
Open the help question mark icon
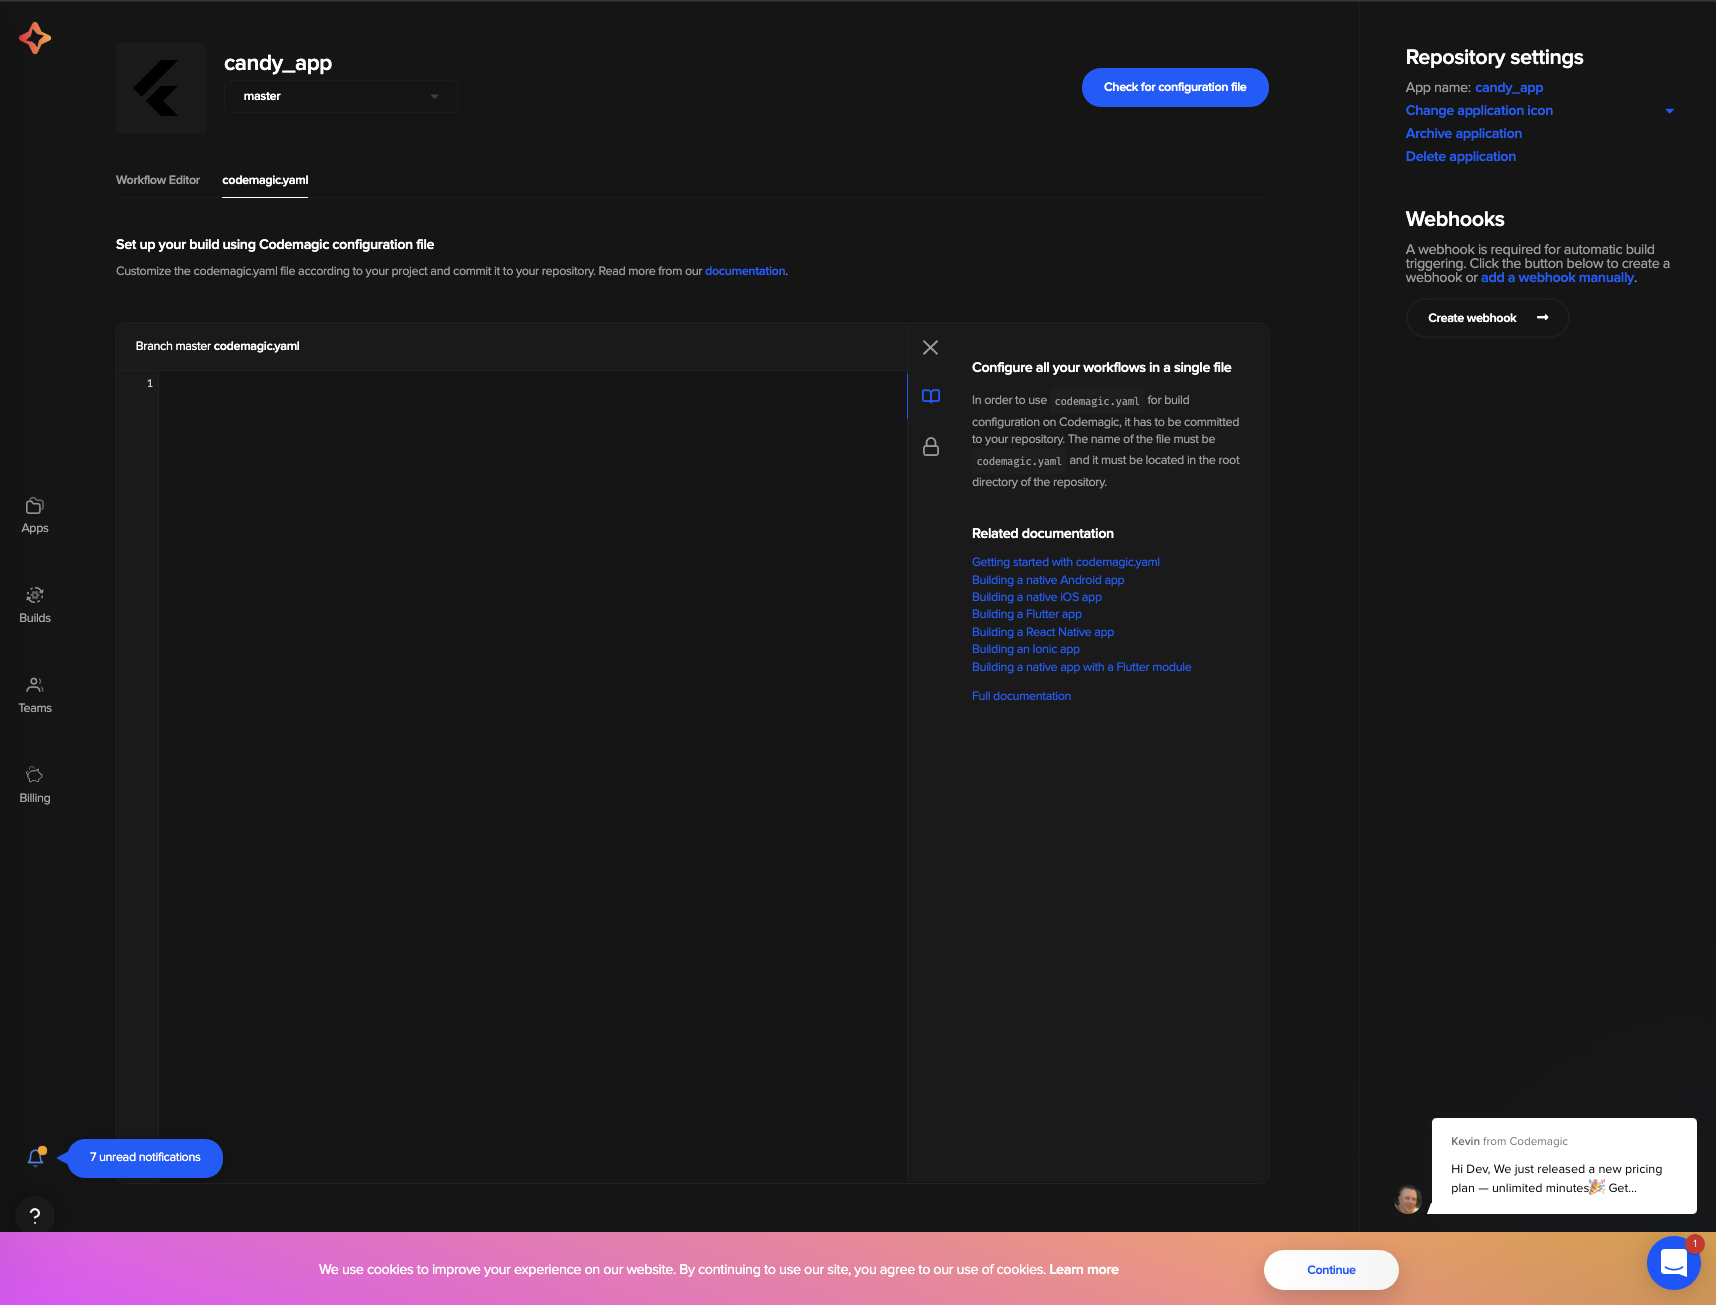point(36,1215)
